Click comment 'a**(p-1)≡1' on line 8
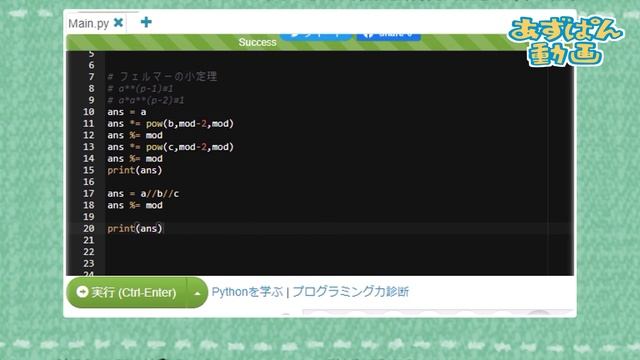This screenshot has width=640, height=360. pos(140,89)
